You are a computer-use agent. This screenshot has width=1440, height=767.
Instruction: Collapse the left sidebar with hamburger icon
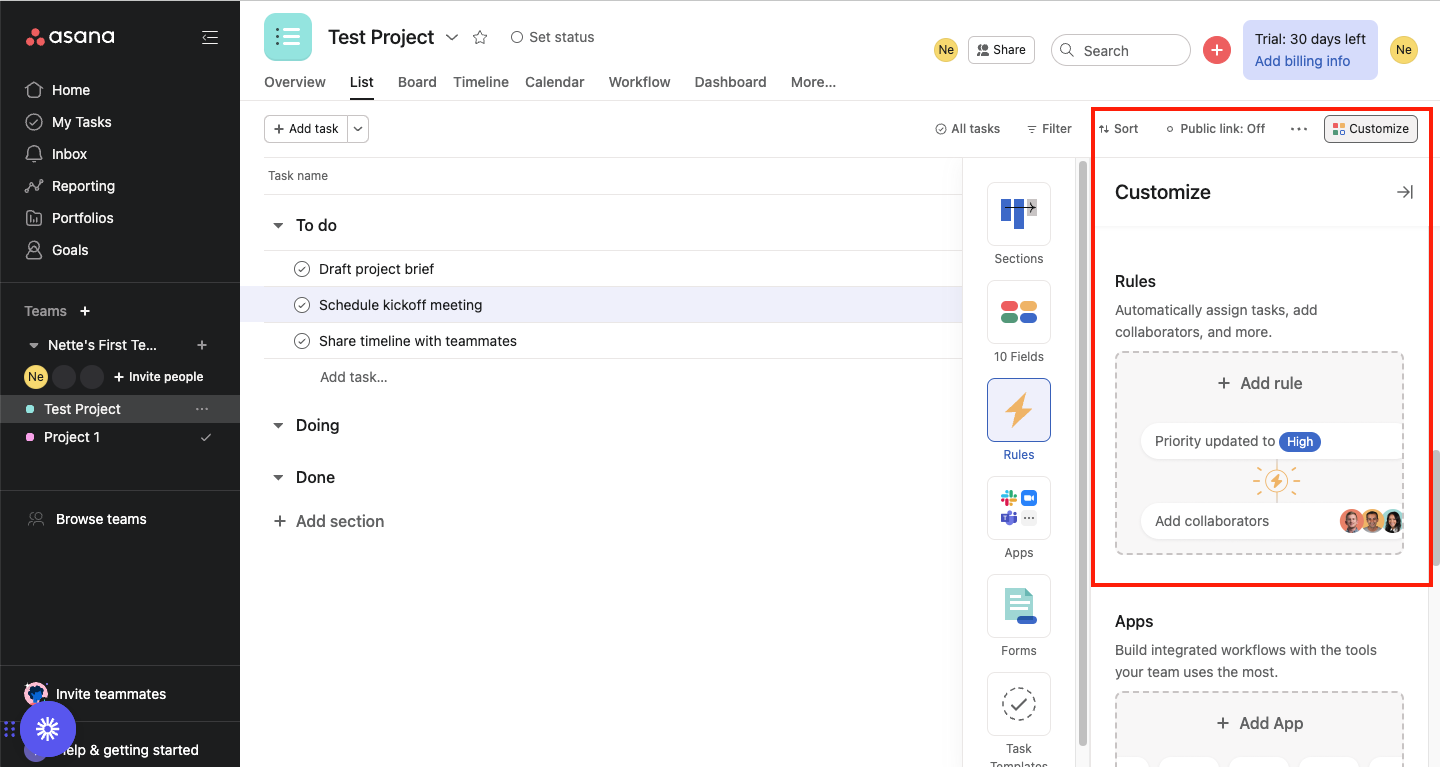click(x=210, y=37)
